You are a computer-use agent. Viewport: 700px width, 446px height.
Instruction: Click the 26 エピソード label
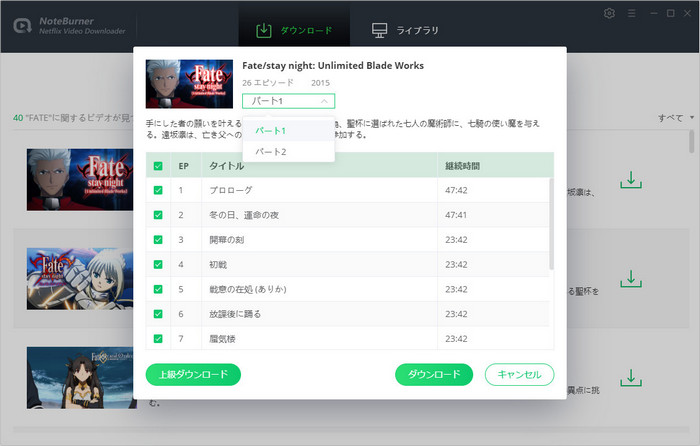(x=268, y=83)
